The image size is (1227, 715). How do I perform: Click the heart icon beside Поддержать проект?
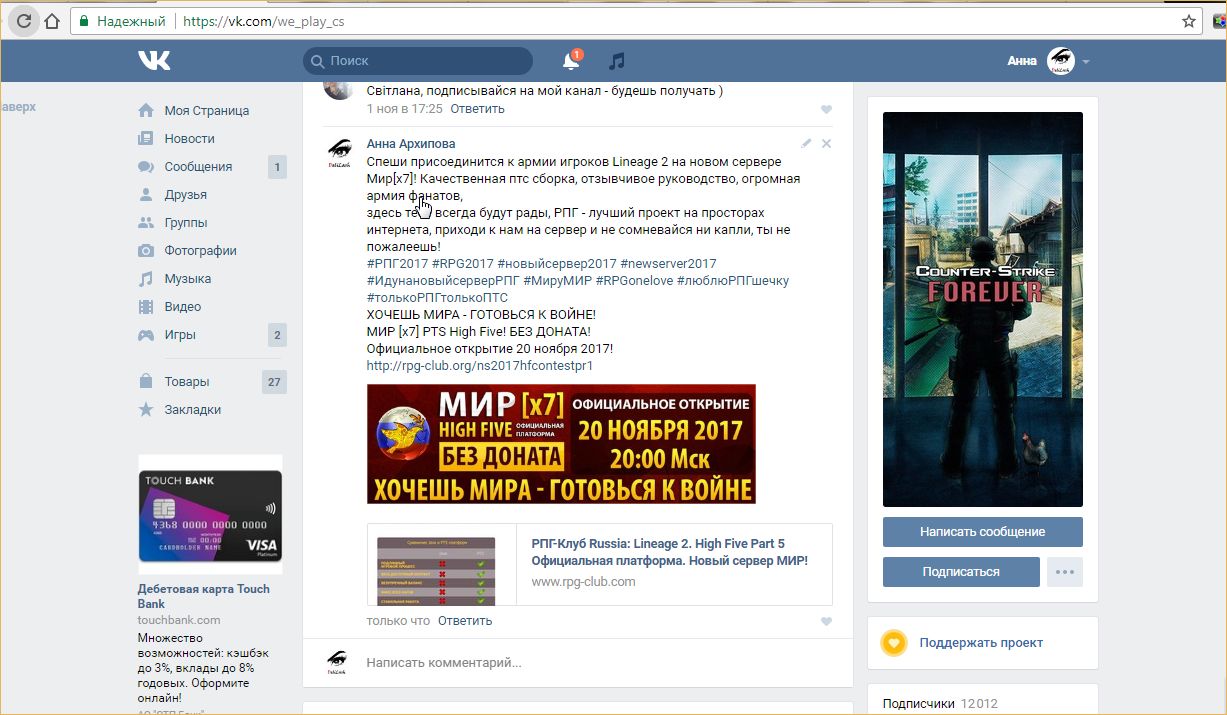[x=894, y=643]
